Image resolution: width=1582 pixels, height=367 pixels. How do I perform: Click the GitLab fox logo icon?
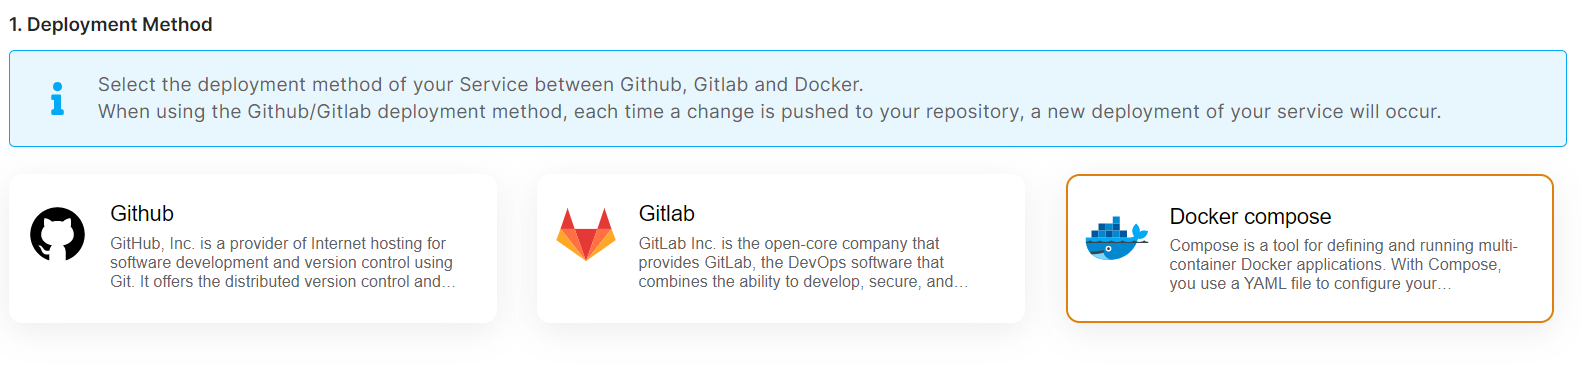coord(586,234)
